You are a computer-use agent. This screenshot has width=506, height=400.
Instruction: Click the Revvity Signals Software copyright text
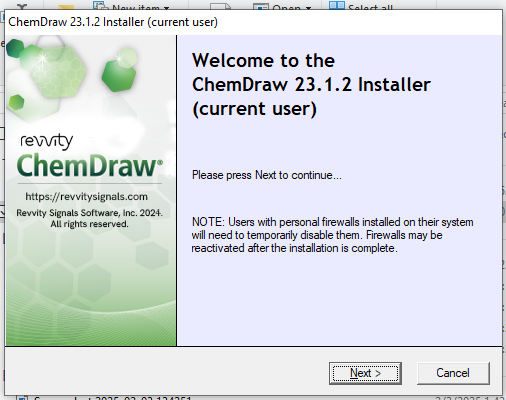(x=89, y=218)
